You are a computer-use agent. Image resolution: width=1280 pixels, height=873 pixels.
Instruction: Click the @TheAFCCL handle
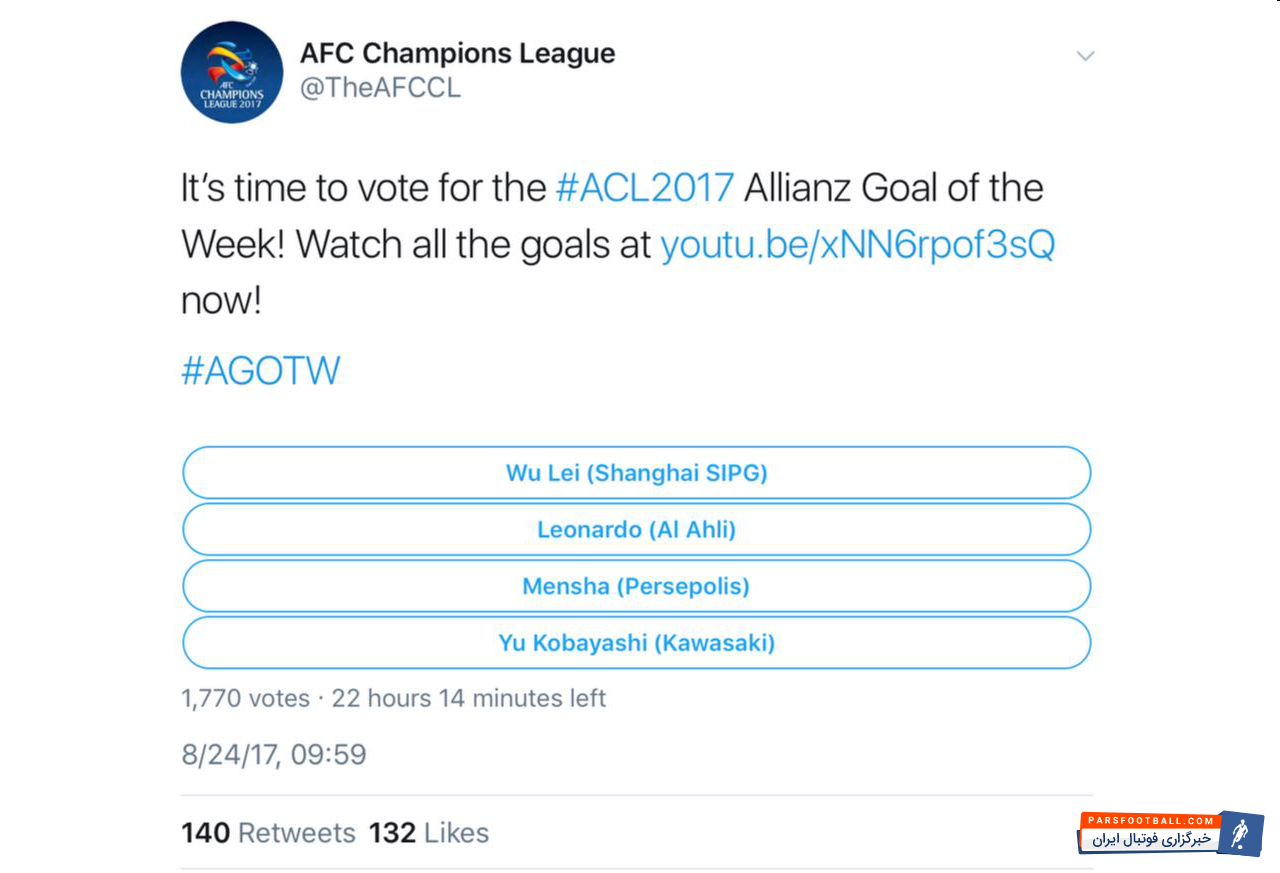(380, 88)
